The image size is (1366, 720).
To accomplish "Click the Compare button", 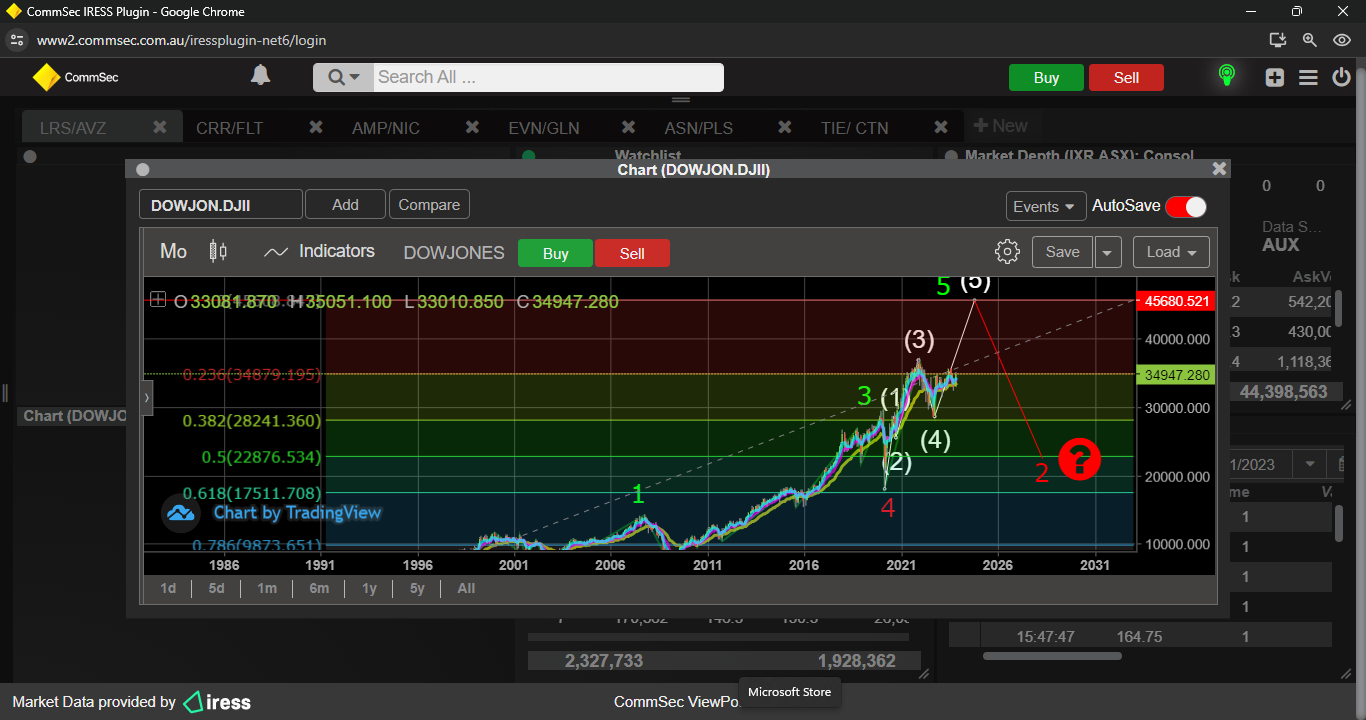I will pyautogui.click(x=429, y=205).
